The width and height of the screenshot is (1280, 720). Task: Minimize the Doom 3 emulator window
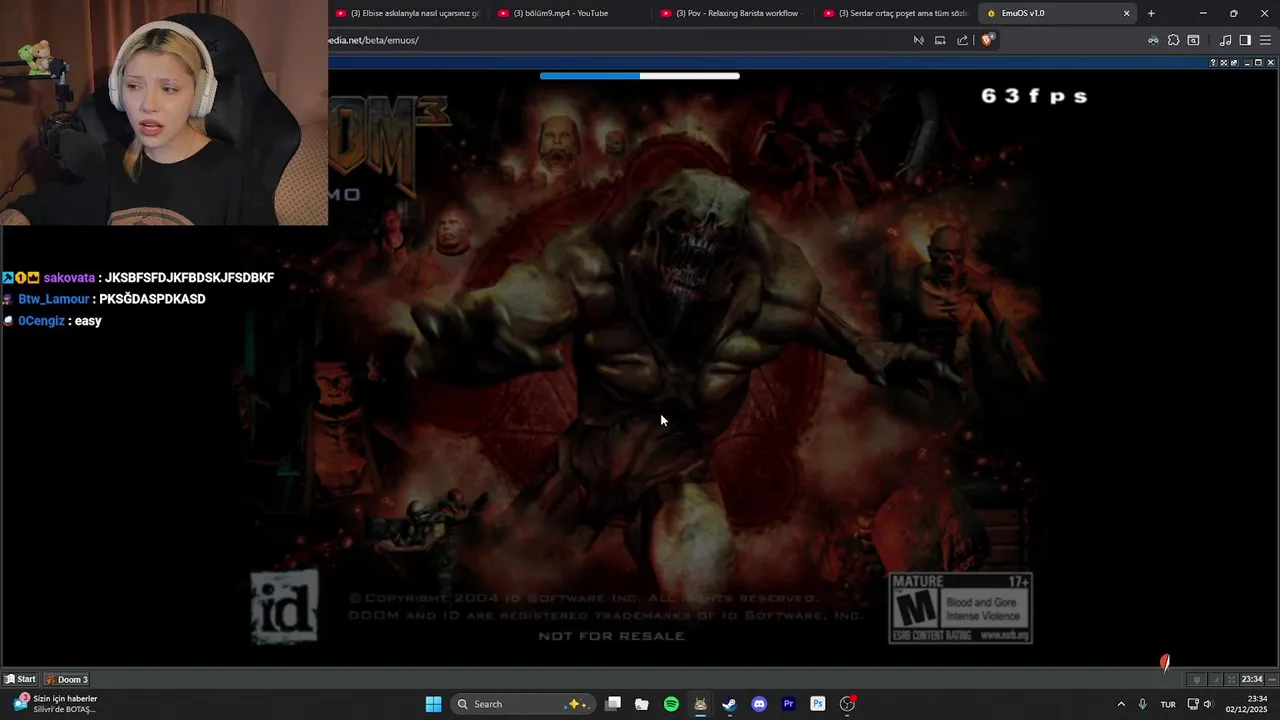(x=1246, y=62)
